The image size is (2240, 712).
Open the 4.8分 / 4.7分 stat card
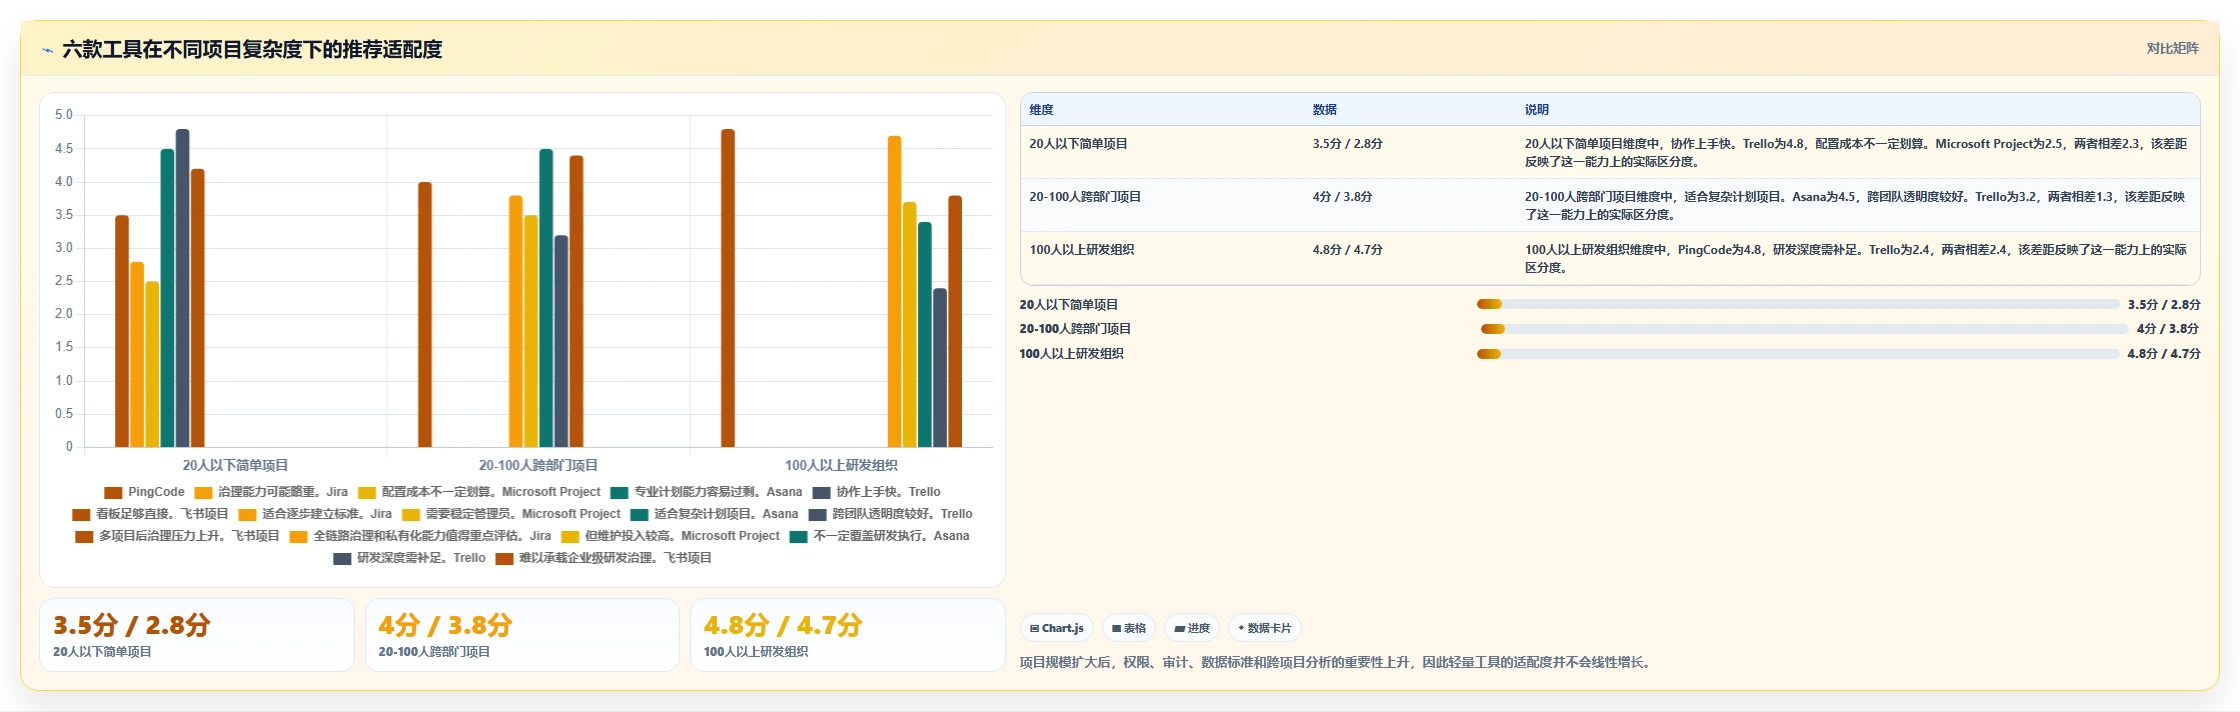pyautogui.click(x=848, y=635)
